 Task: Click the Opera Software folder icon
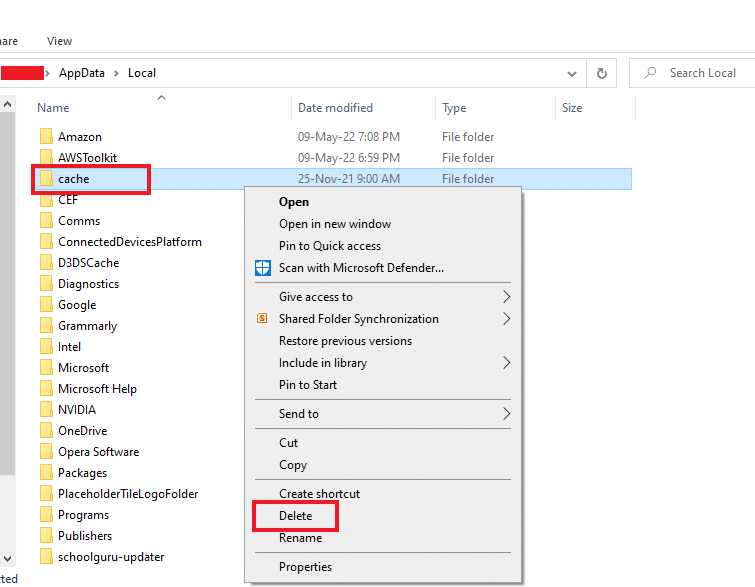point(46,452)
